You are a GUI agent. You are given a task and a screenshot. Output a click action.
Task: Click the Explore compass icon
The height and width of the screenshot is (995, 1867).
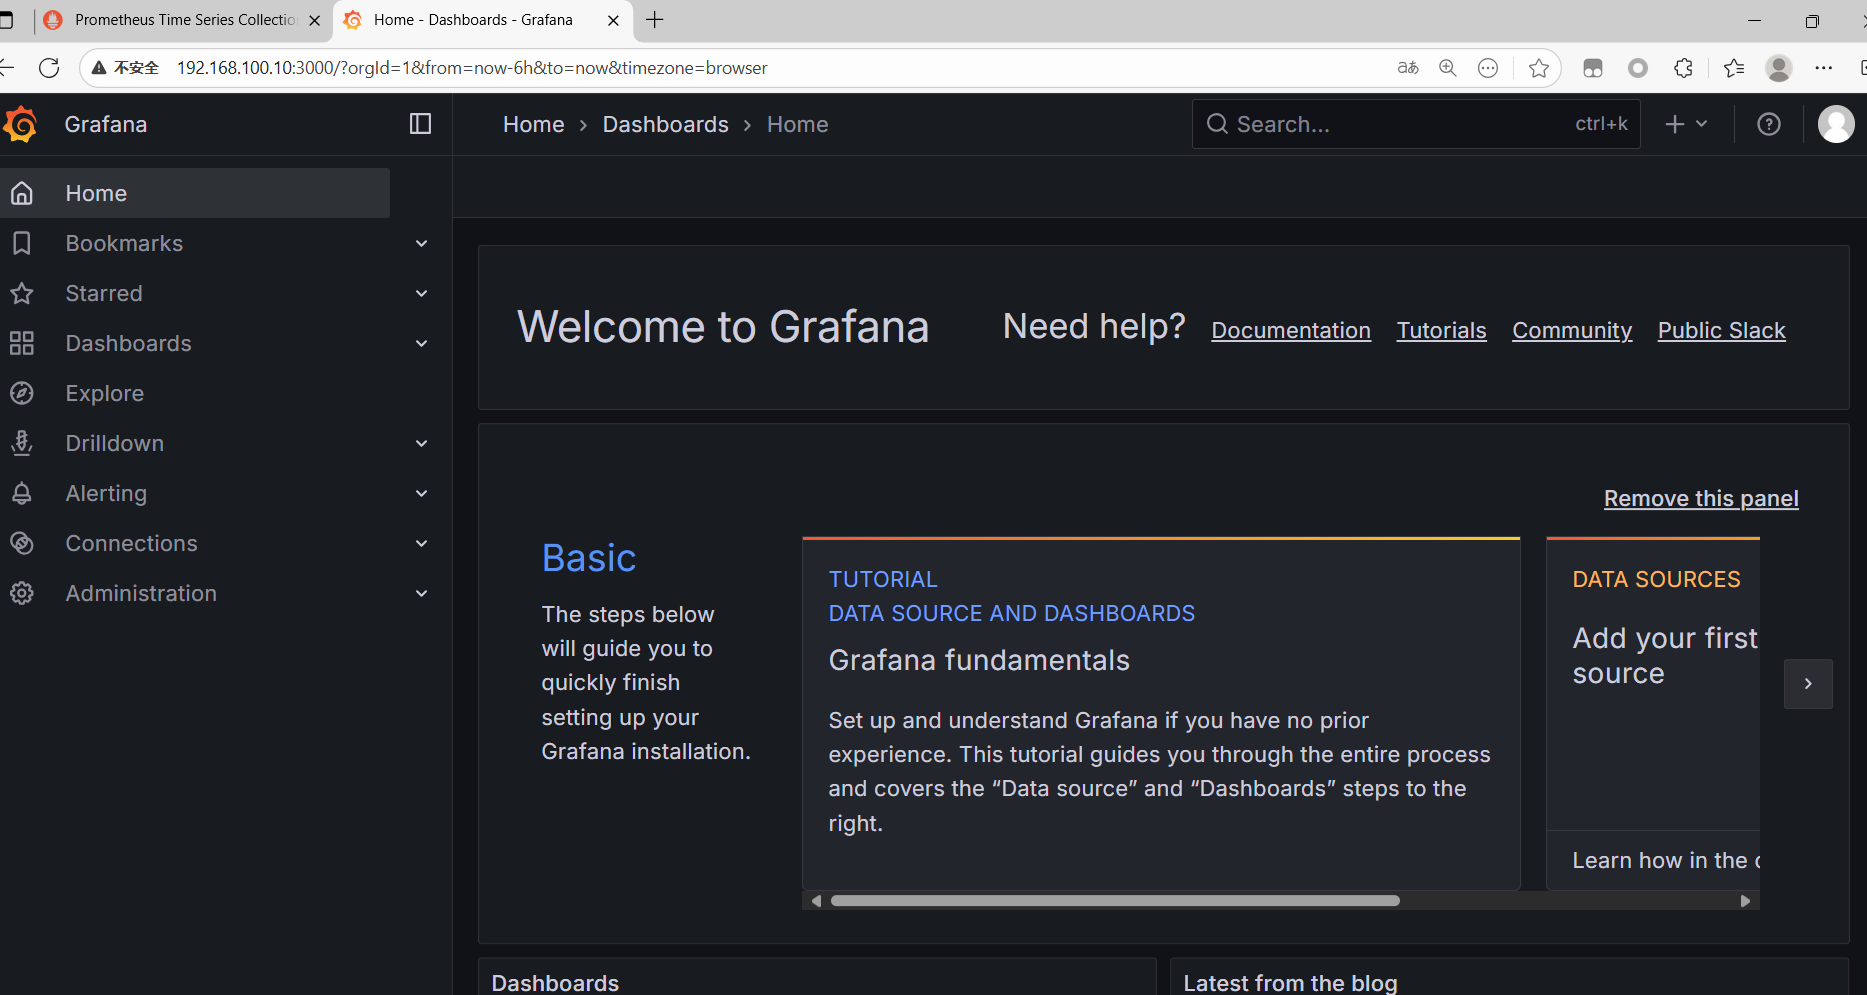(x=22, y=393)
